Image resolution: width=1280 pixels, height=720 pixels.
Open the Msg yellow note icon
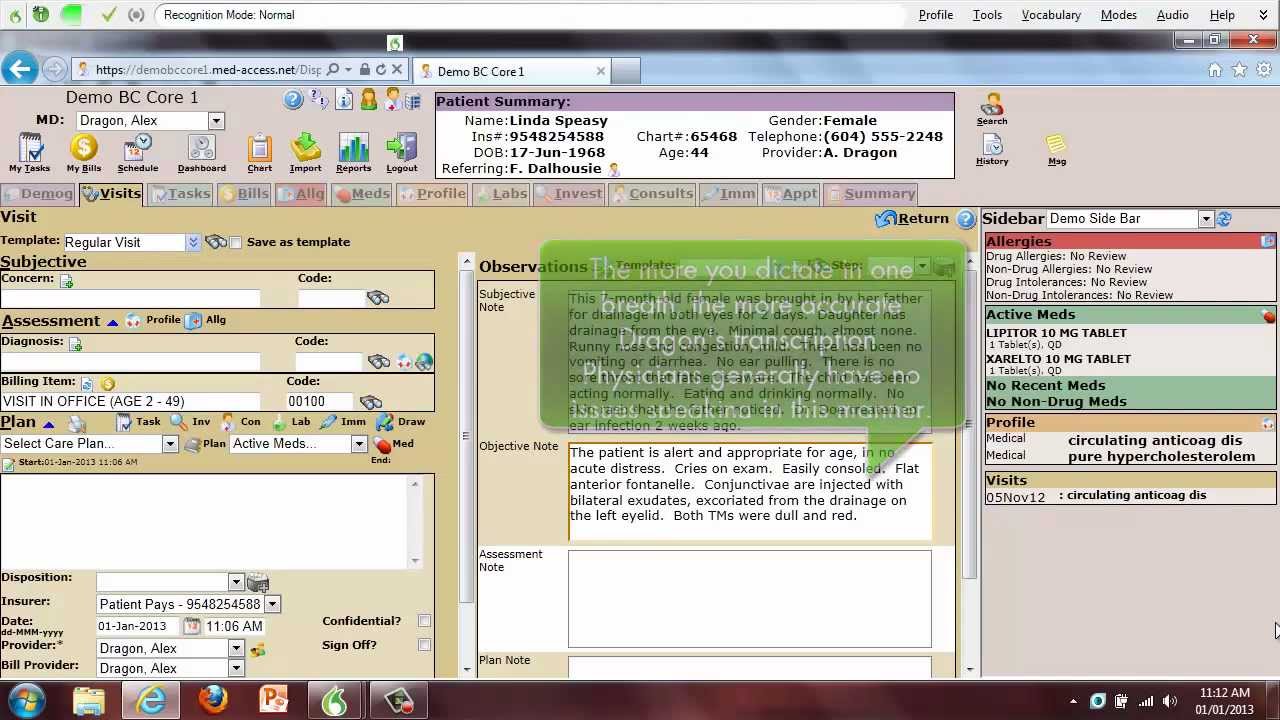(x=1057, y=150)
